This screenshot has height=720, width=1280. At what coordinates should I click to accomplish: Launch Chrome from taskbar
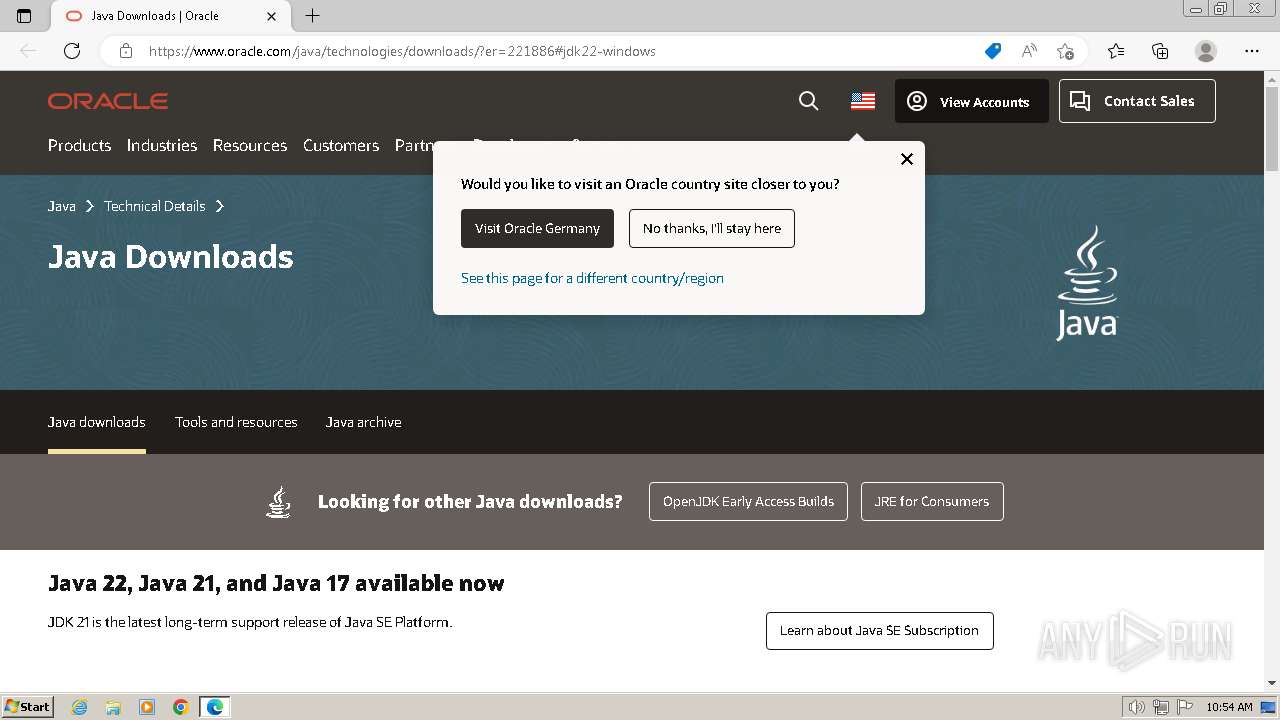181,707
